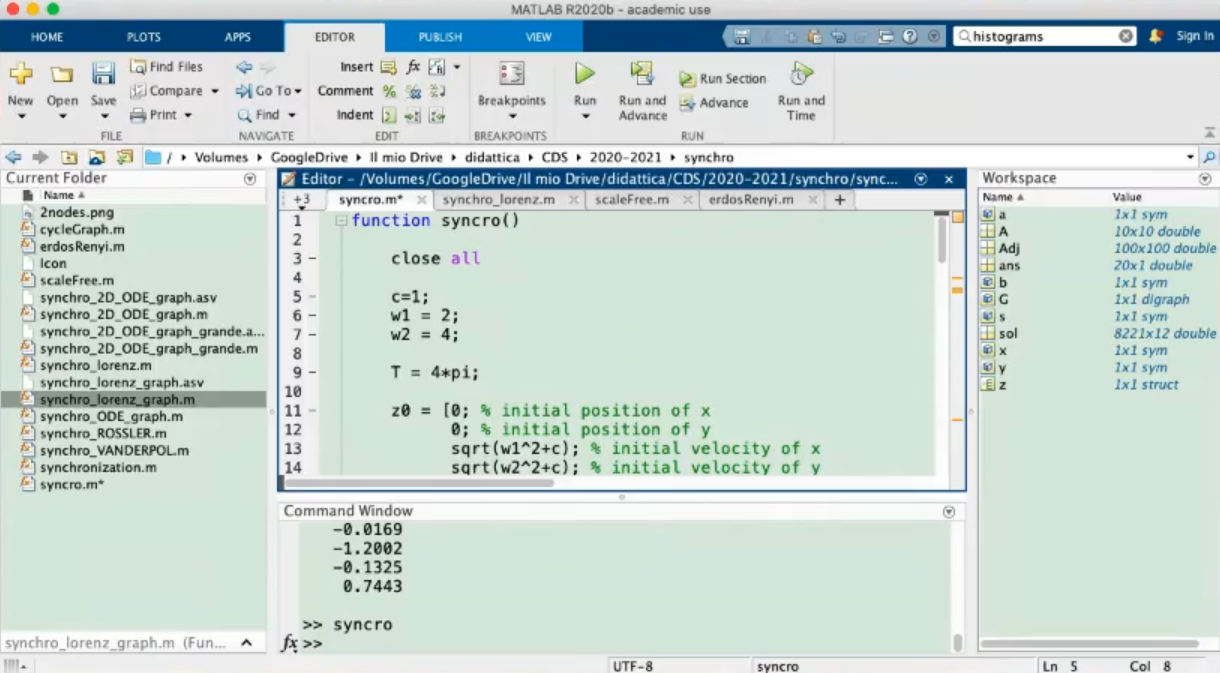This screenshot has height=673, width=1220.
Task: Clear the histograms search field
Action: click(x=1126, y=36)
